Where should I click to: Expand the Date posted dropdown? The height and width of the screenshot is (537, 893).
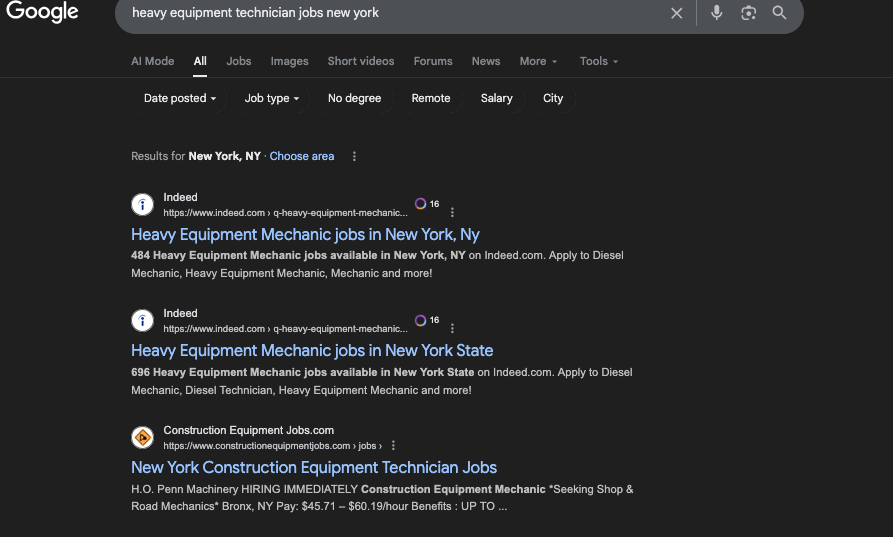pos(180,98)
